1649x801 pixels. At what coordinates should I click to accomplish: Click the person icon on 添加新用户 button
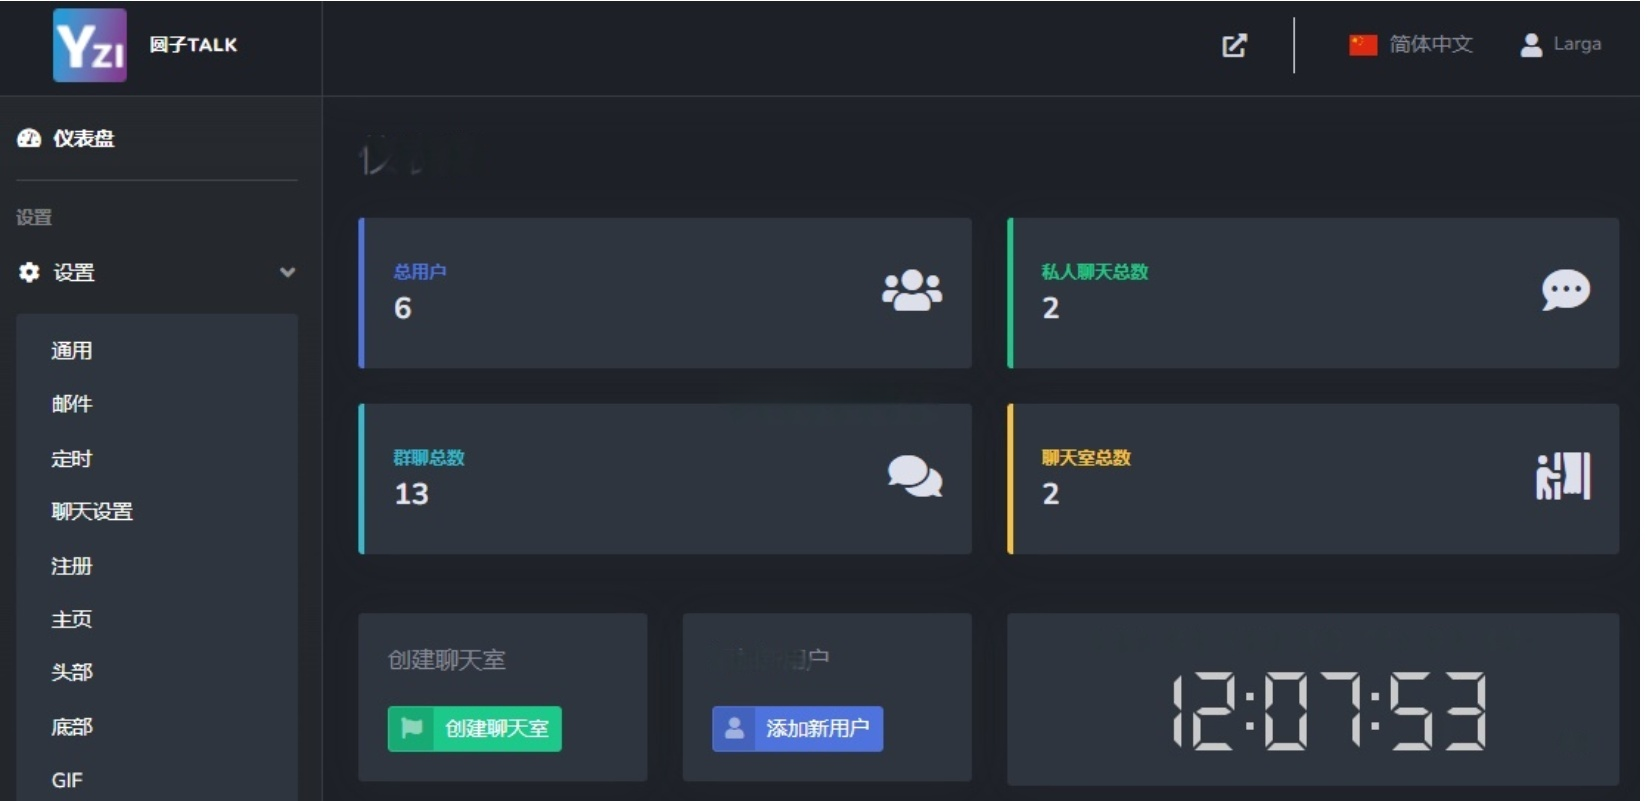click(734, 728)
